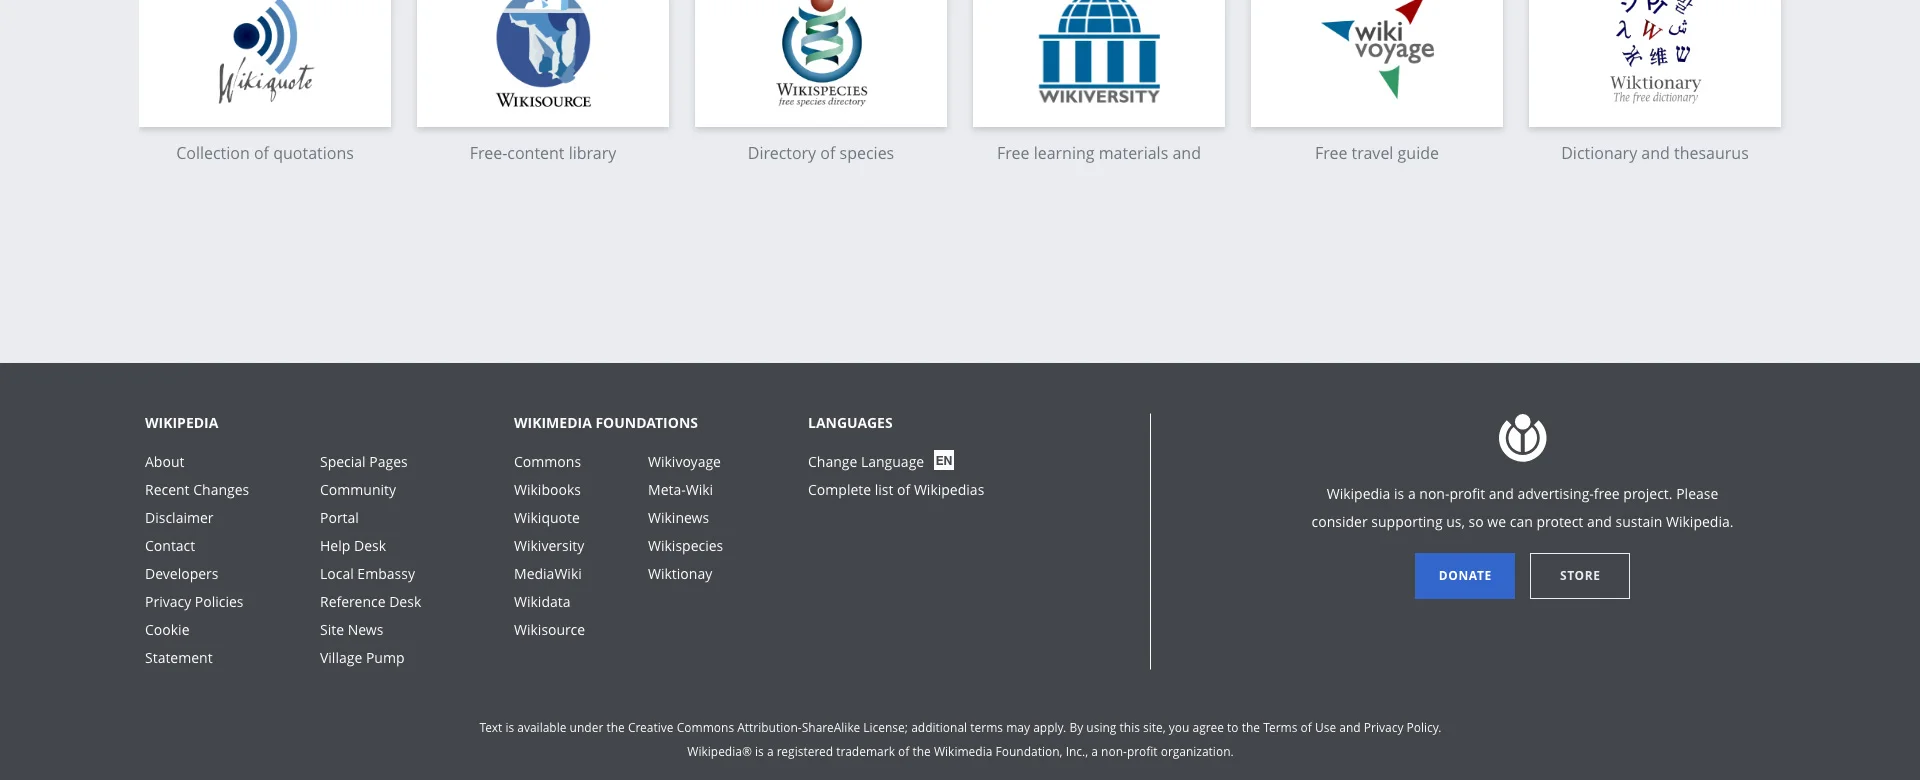Open Cookie Statement link
This screenshot has height=780, width=1920.
(x=179, y=644)
